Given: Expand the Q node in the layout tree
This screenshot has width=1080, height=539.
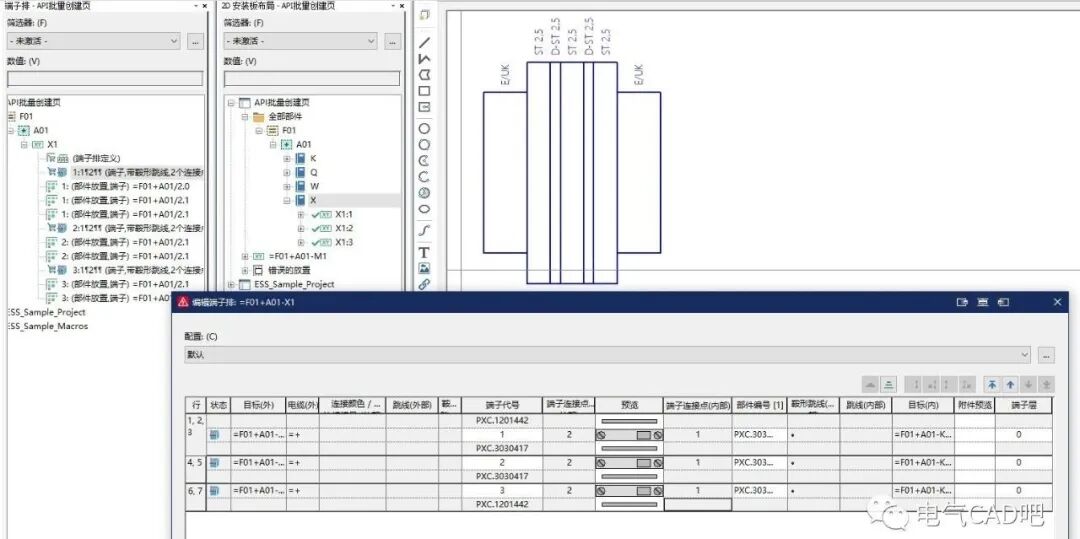Looking at the screenshot, I should pos(287,172).
